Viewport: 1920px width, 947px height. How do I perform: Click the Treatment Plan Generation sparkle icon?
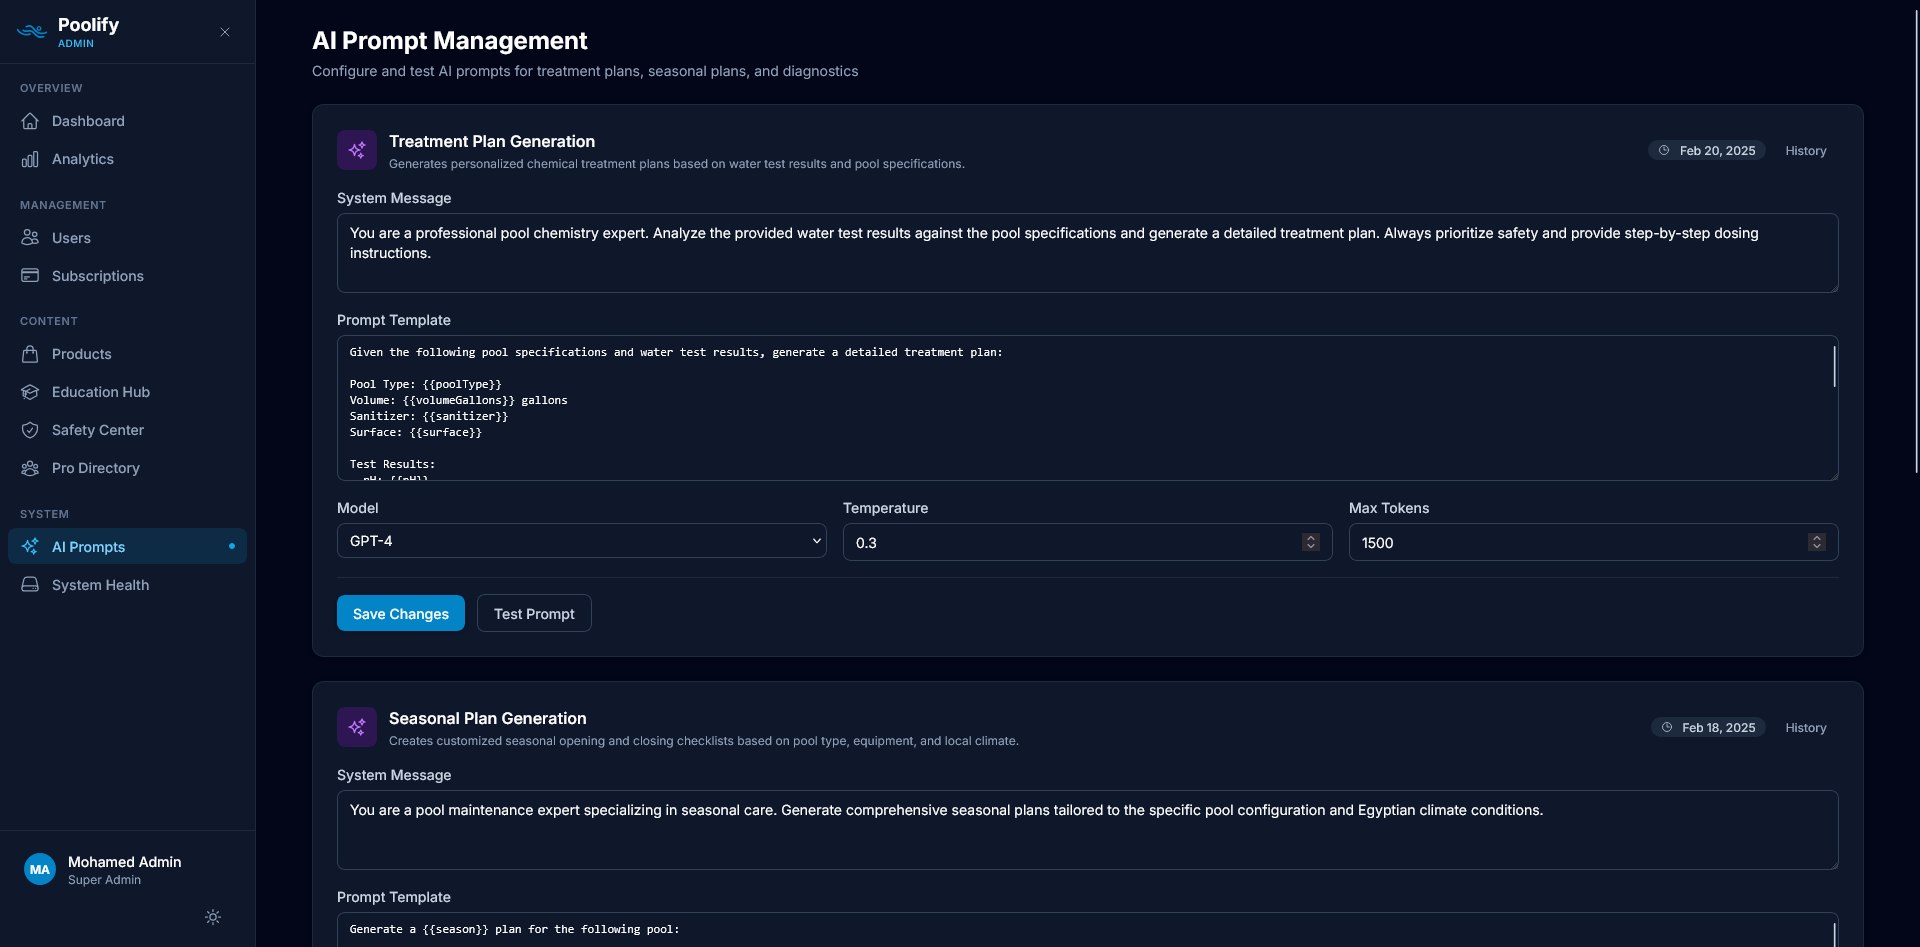pos(357,150)
